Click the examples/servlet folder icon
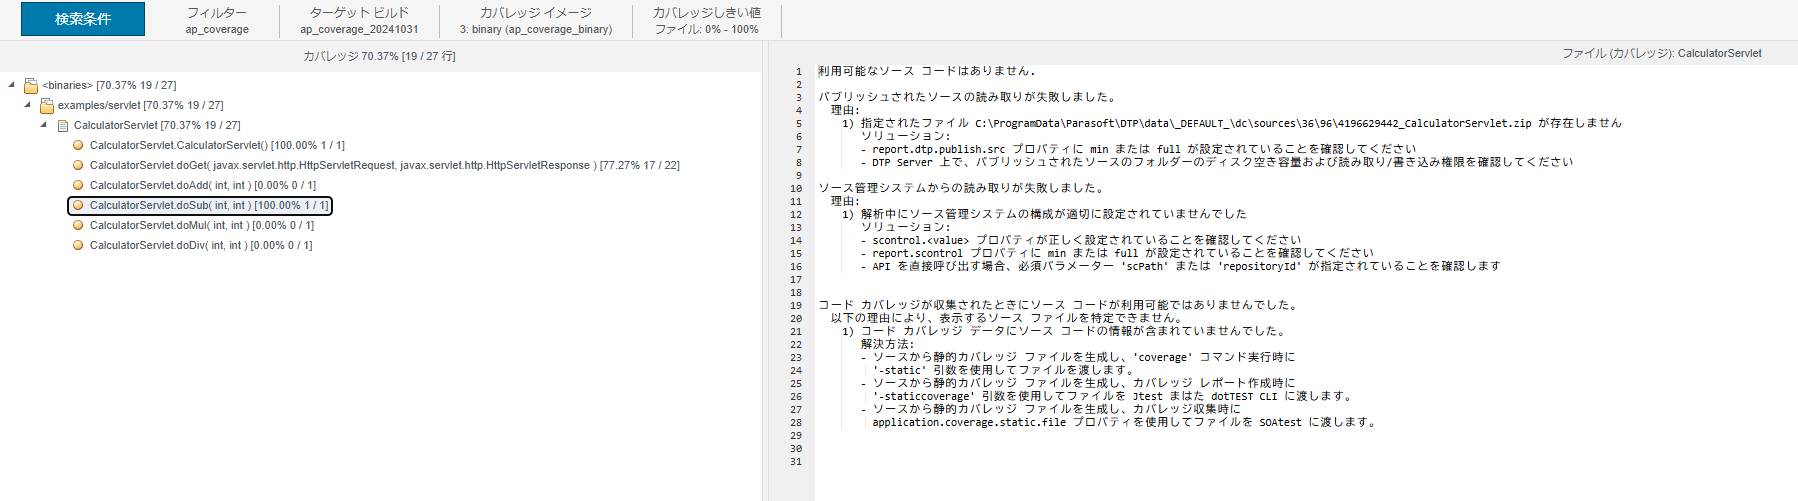 click(47, 105)
